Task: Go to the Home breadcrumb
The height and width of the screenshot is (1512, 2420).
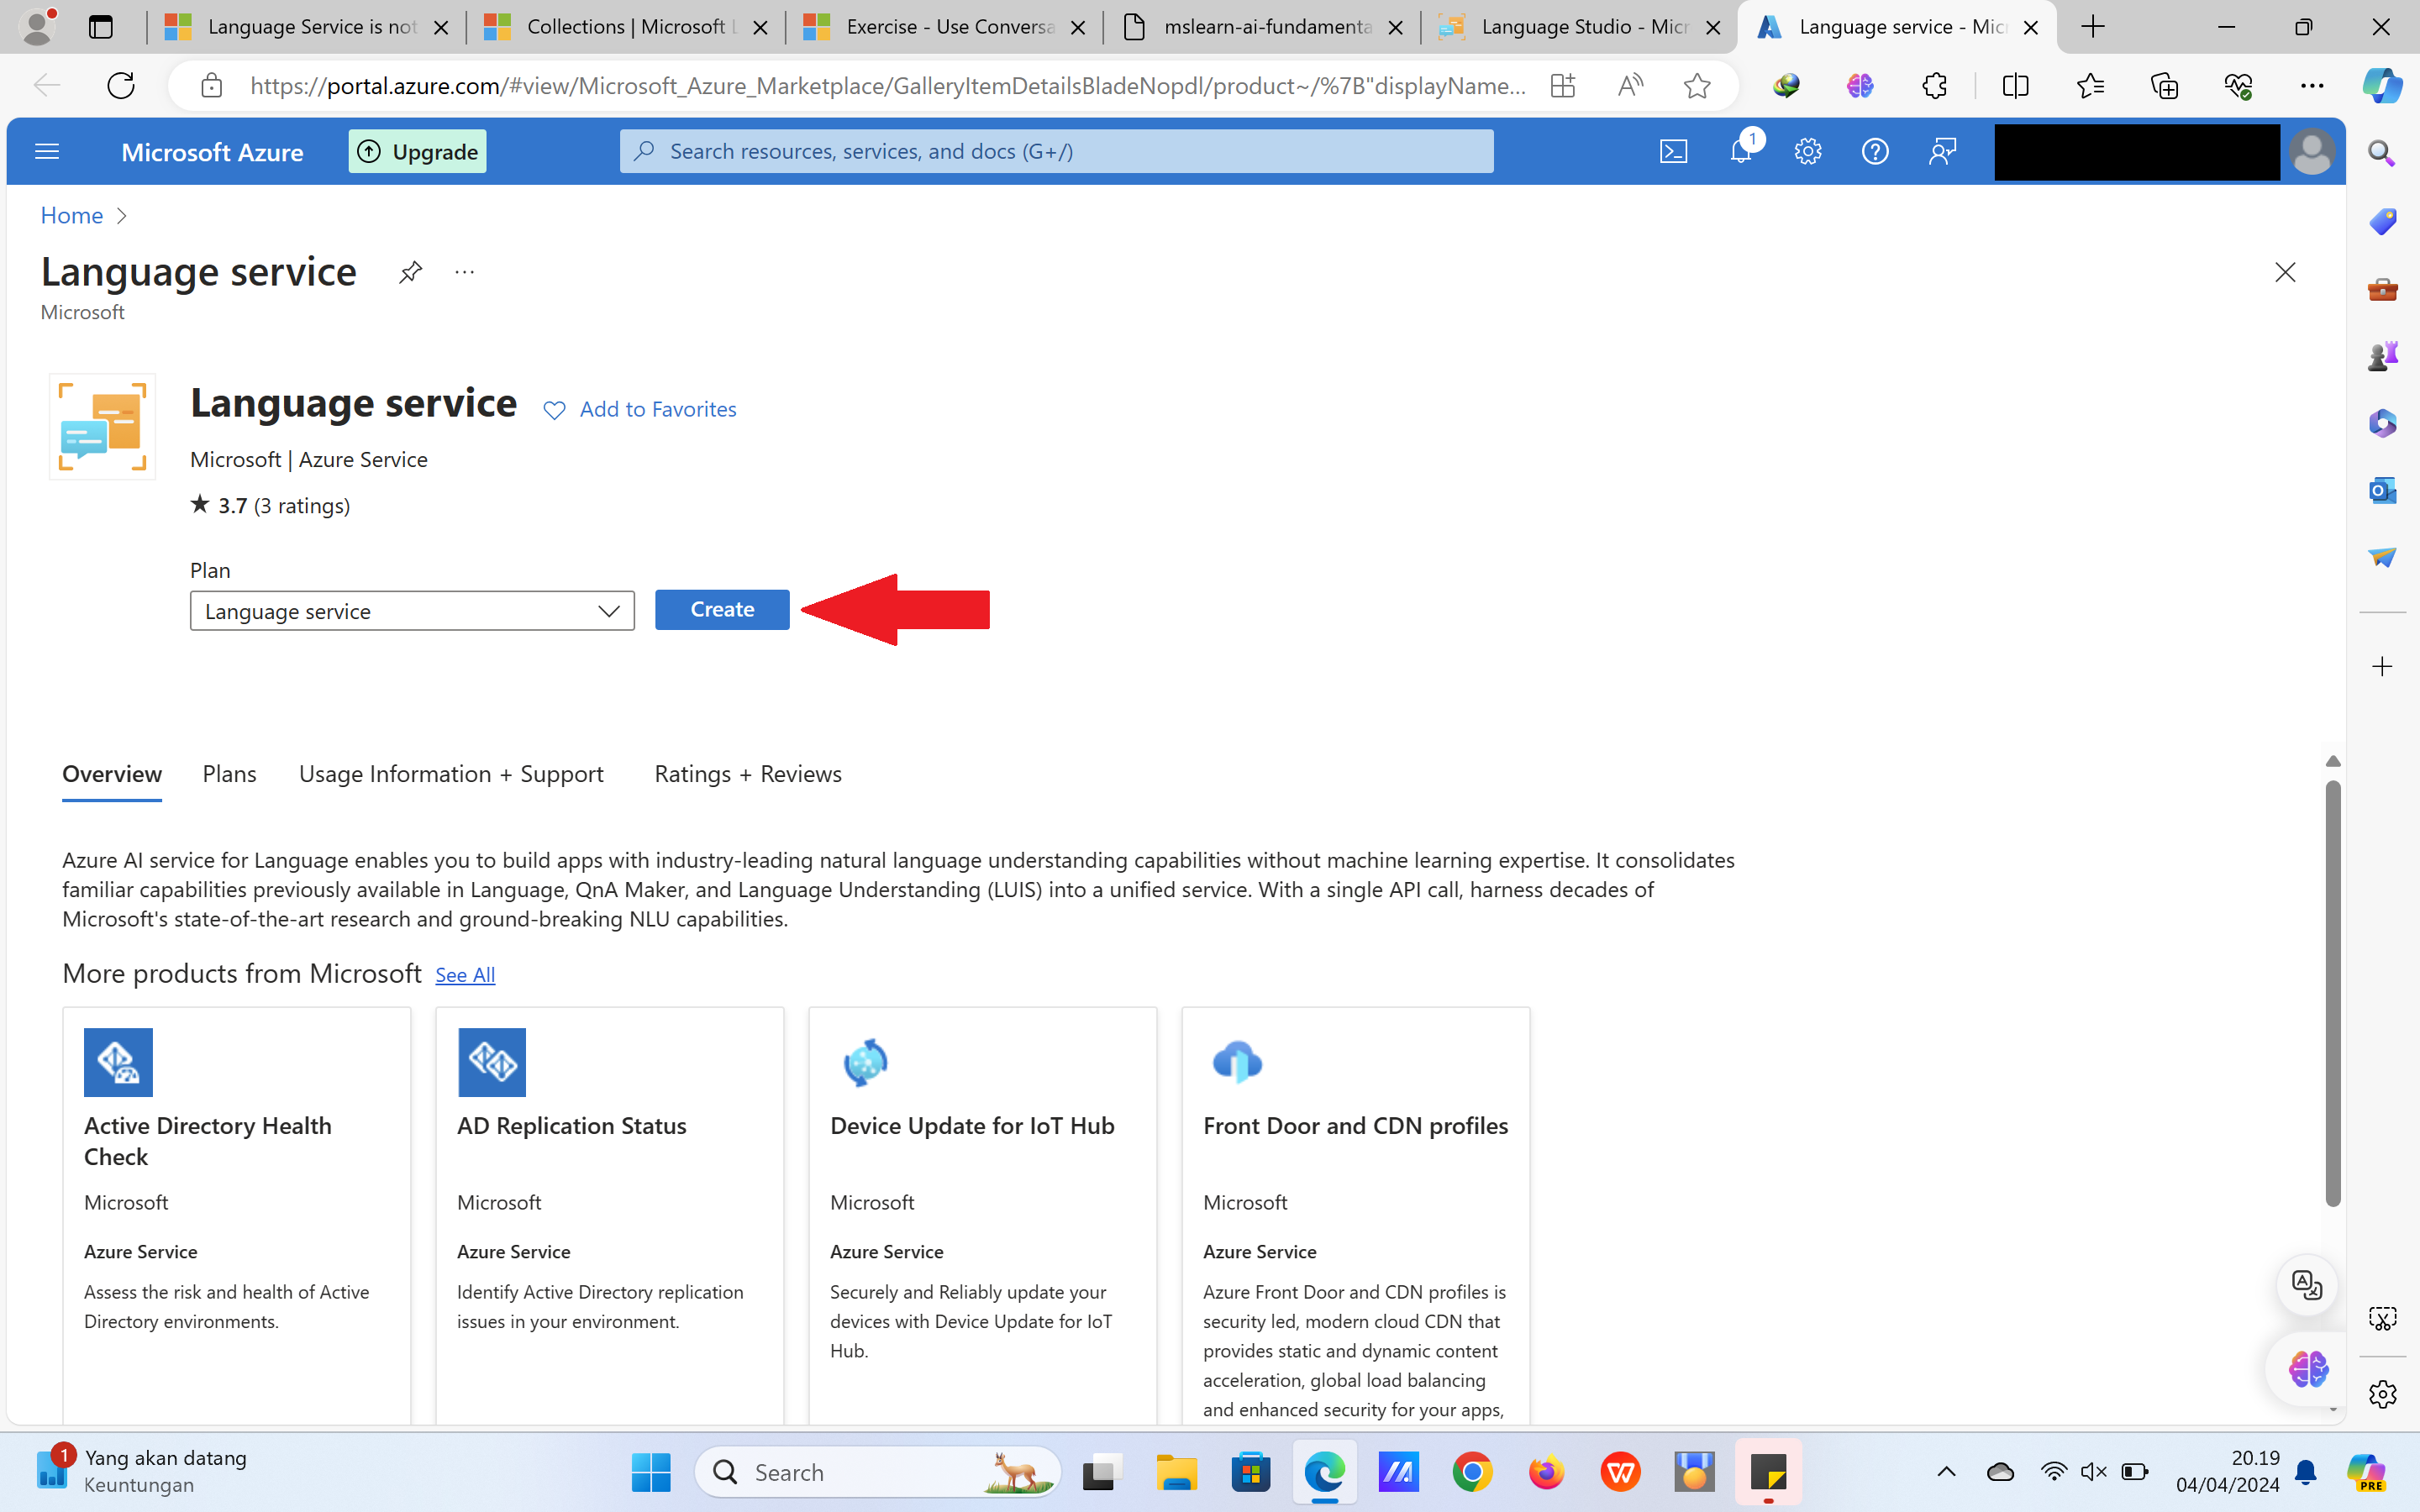Action: click(72, 215)
